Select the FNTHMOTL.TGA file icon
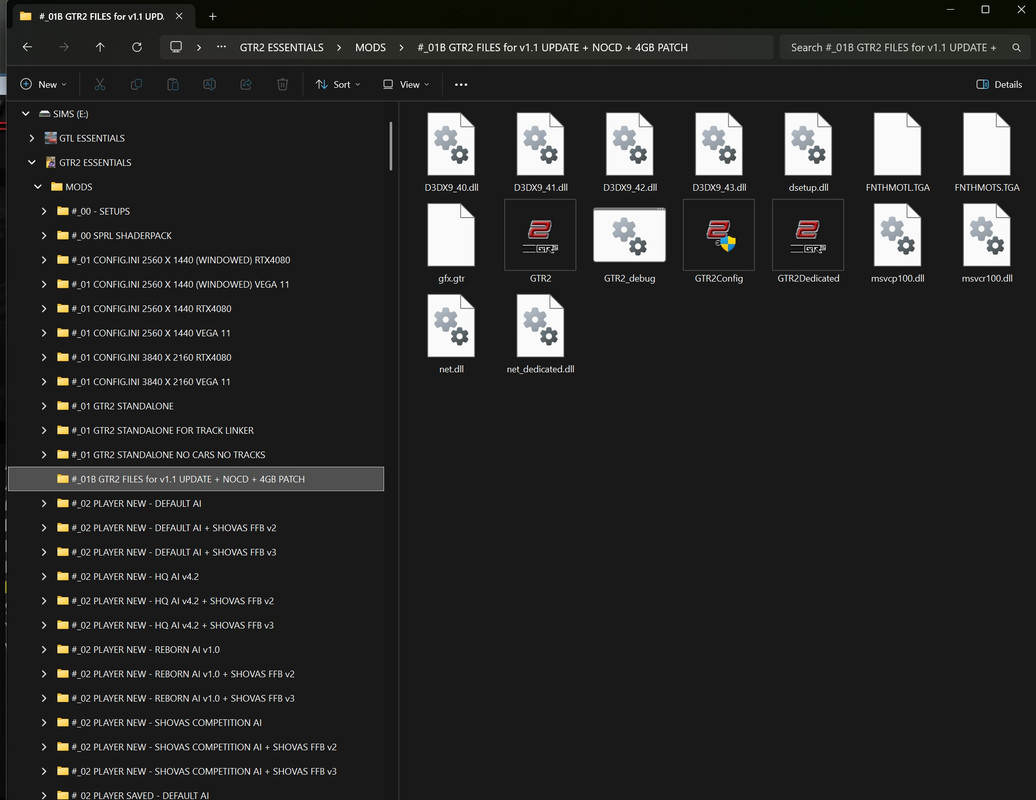The image size is (1036, 800). pos(897,144)
